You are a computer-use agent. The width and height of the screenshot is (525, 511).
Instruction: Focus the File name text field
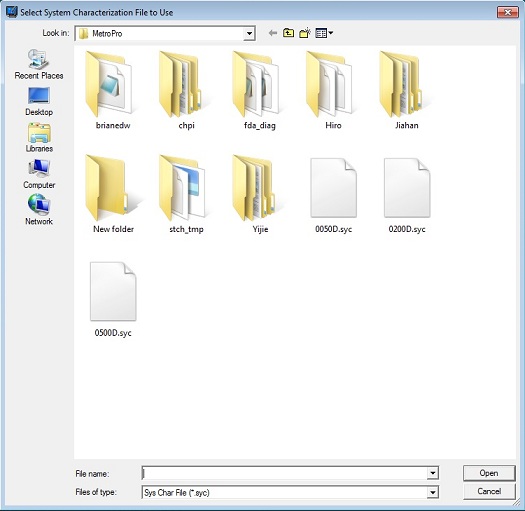point(285,473)
